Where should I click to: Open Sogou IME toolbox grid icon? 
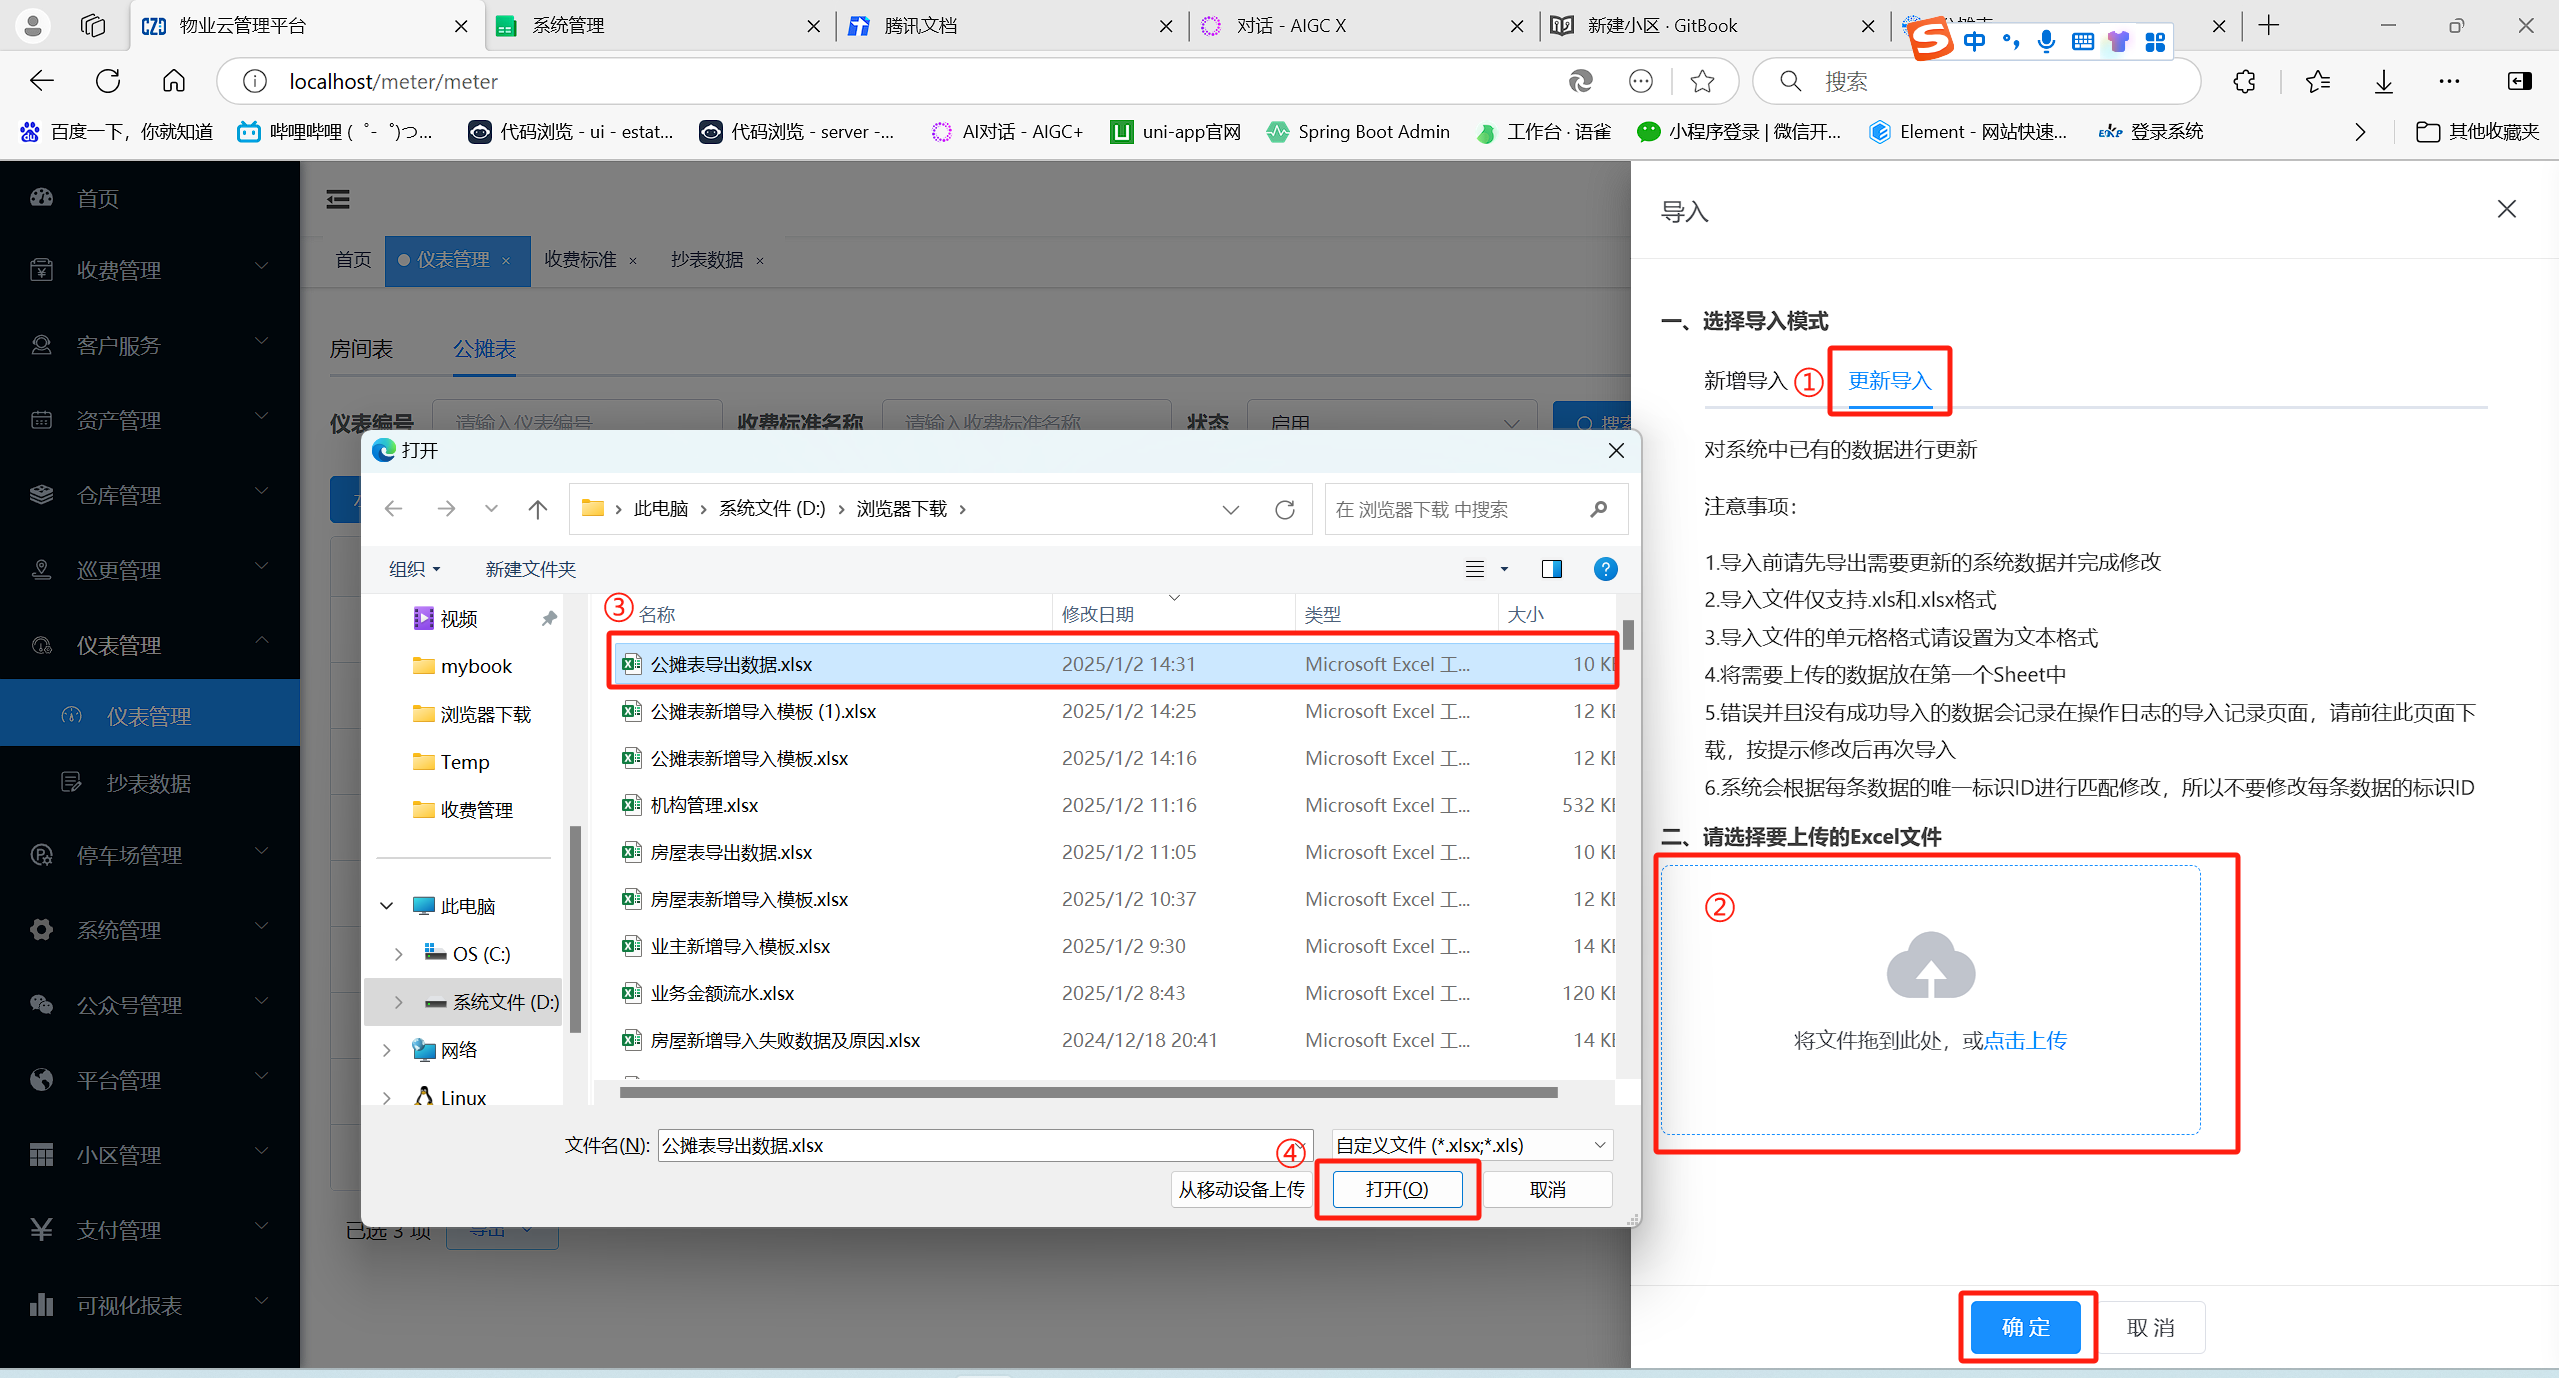click(2155, 41)
